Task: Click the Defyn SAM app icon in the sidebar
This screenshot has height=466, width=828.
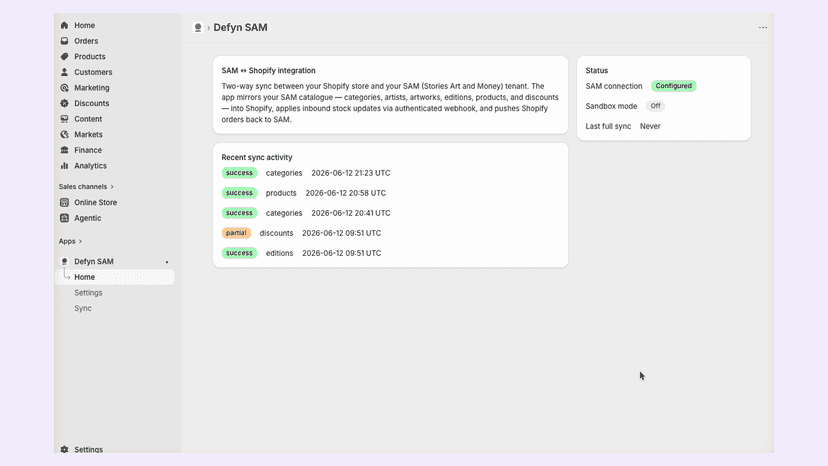Action: tap(64, 262)
